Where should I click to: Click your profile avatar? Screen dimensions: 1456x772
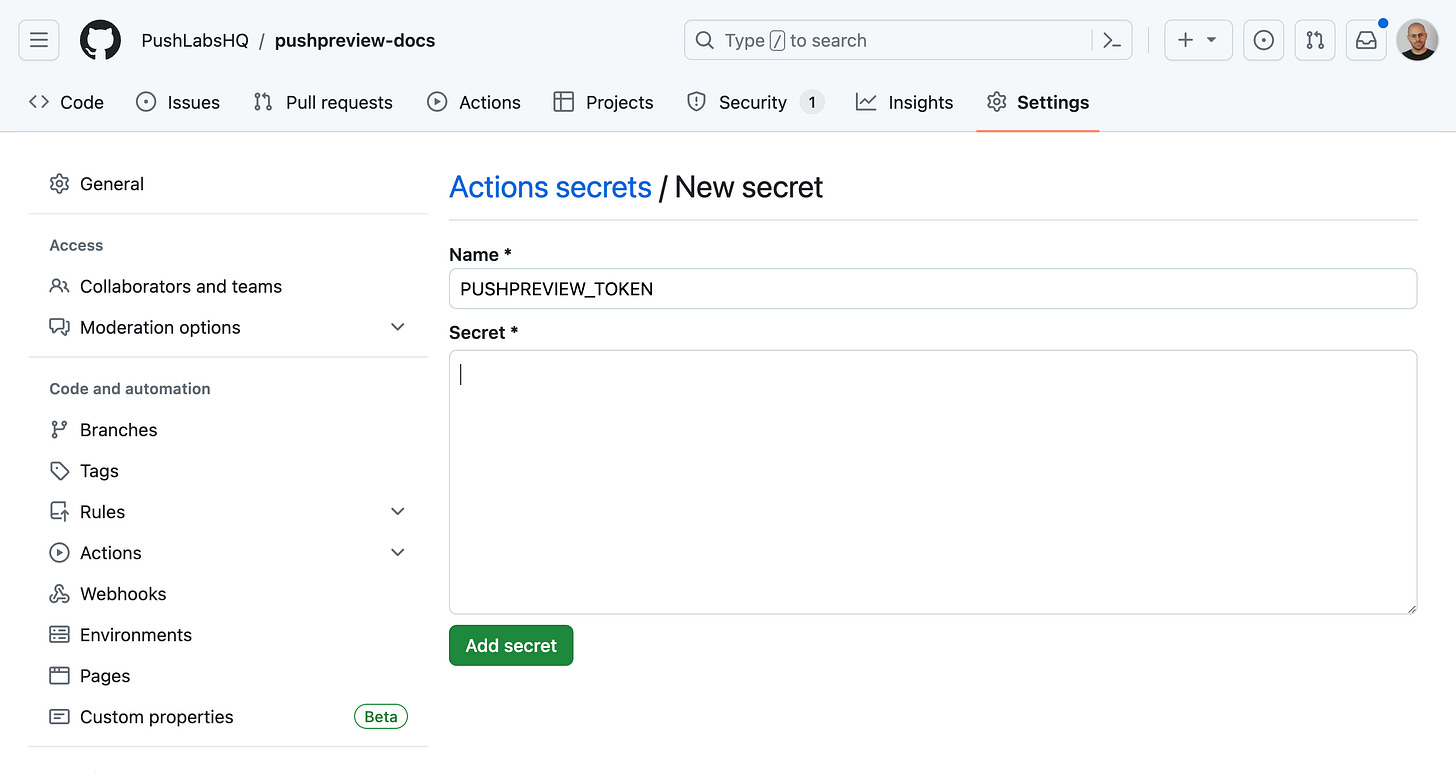coord(1418,40)
